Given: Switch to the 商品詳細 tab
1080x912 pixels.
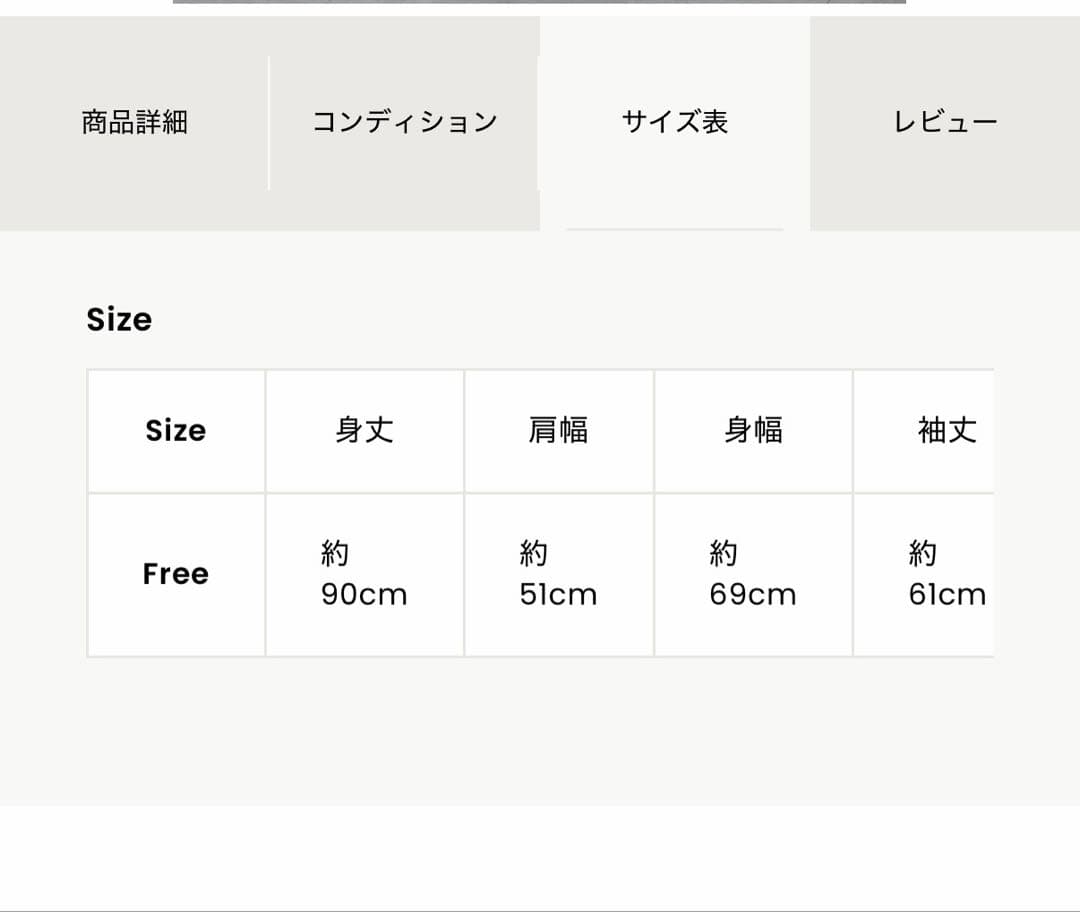Looking at the screenshot, I should (x=134, y=121).
